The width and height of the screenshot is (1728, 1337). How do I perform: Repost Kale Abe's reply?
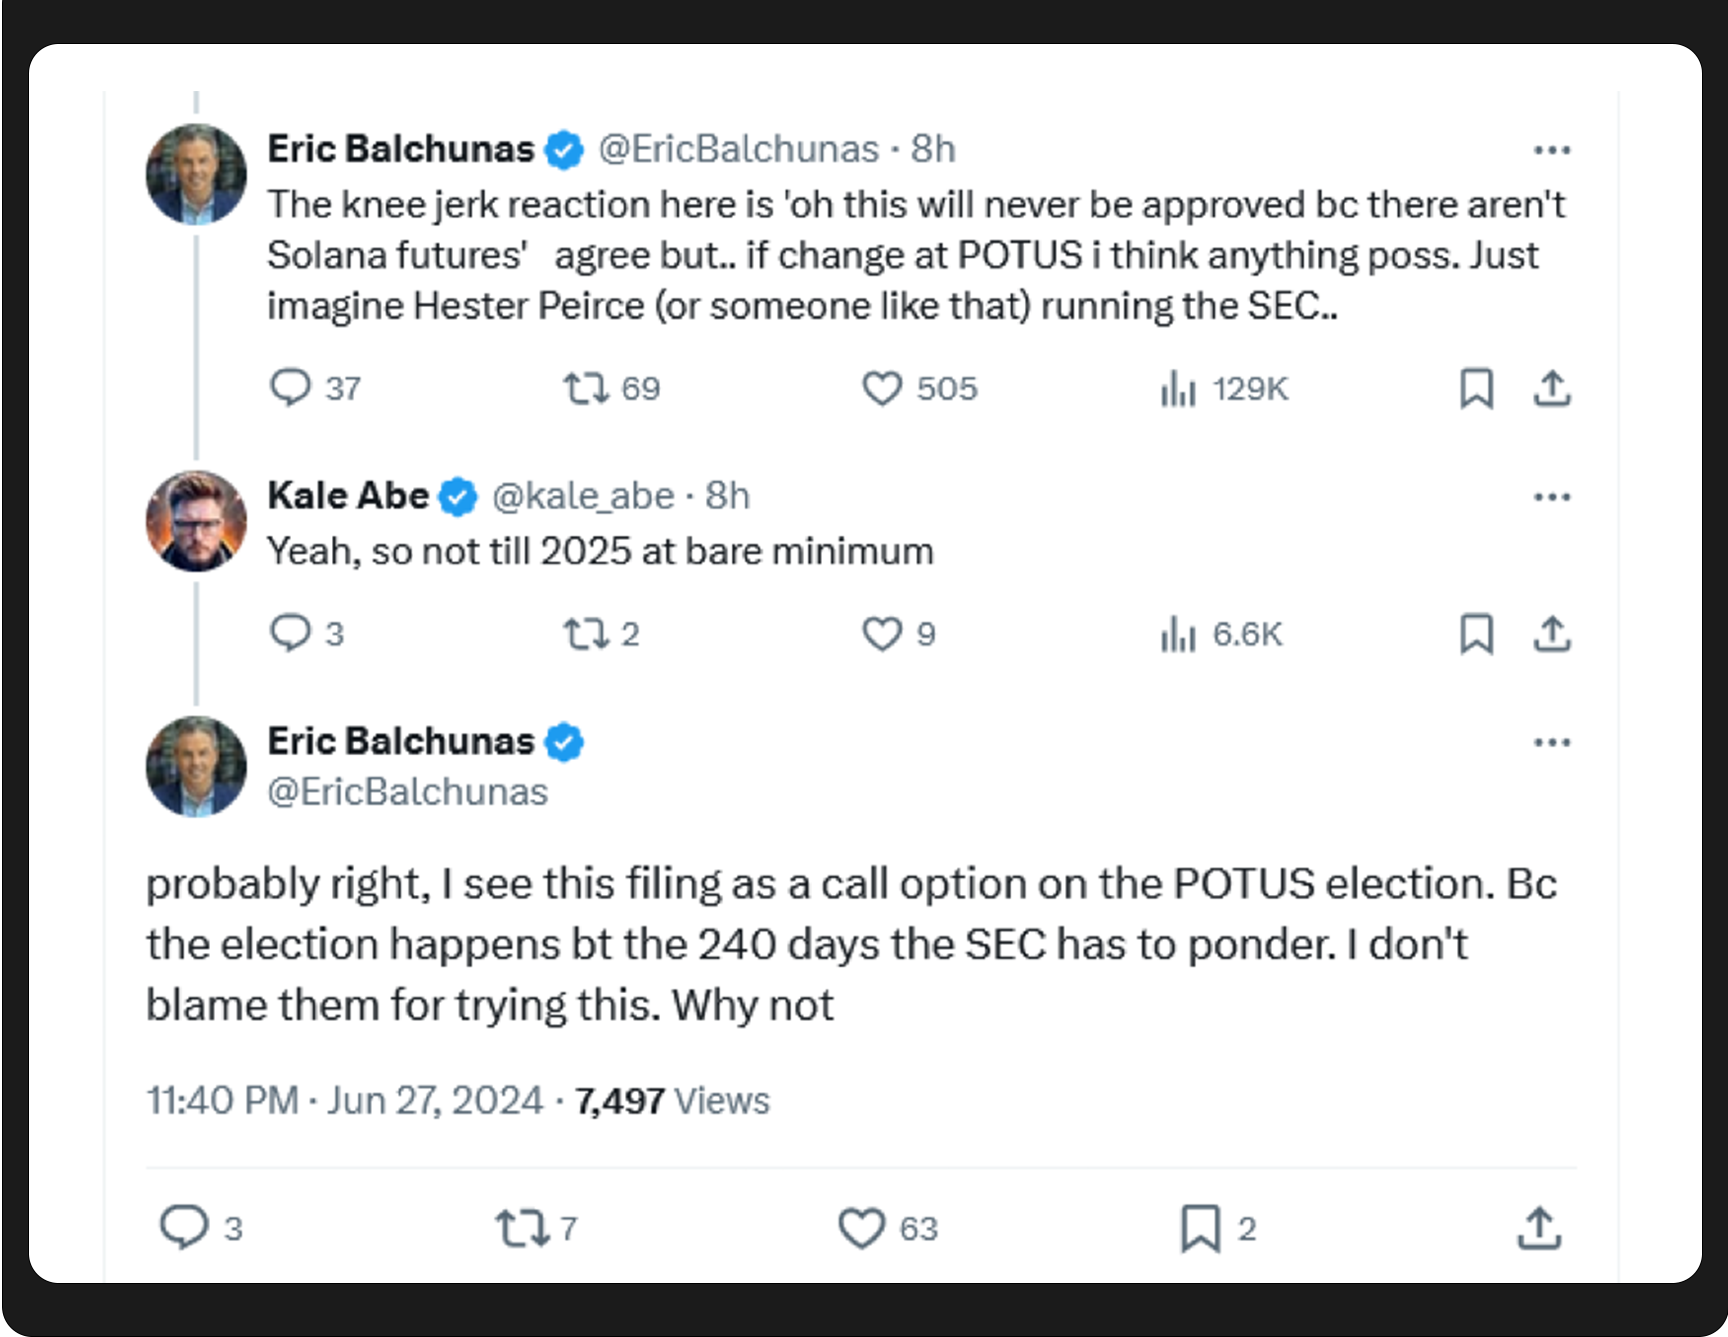tap(585, 634)
